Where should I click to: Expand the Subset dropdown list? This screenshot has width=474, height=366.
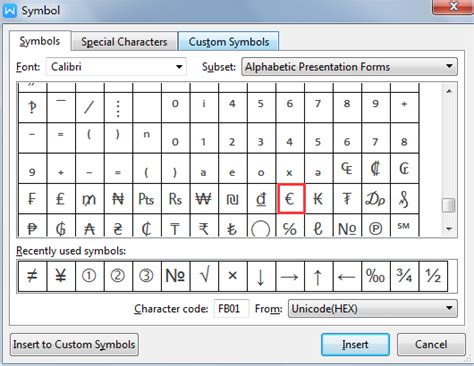pyautogui.click(x=349, y=67)
